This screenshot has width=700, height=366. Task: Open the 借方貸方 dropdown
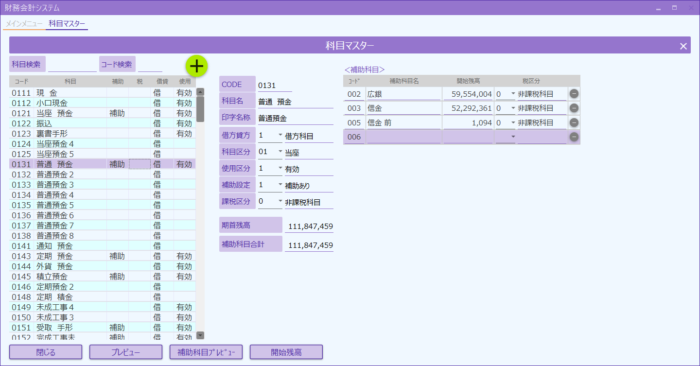coord(280,135)
